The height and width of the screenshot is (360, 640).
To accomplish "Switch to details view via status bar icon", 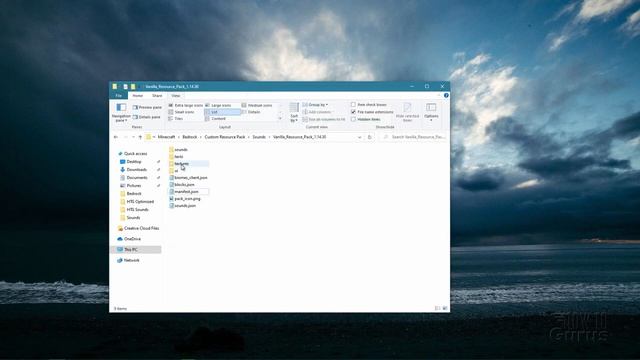I will point(437,309).
